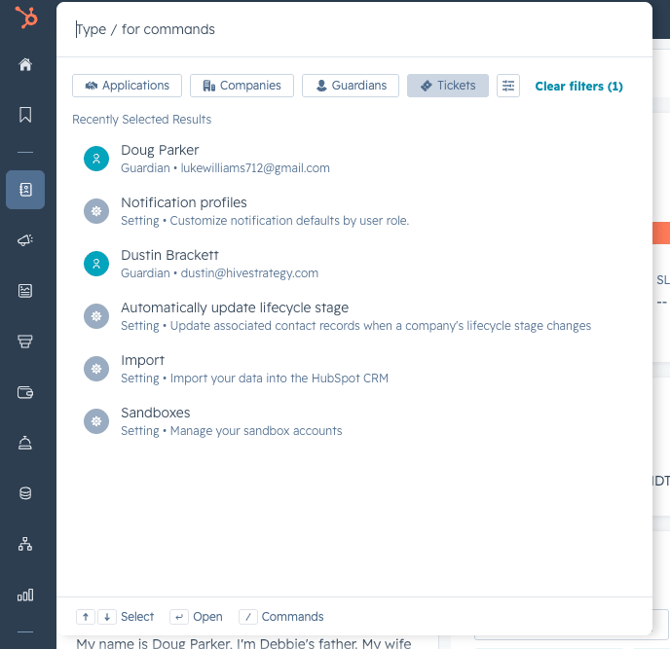Open the Sandboxes setting result
This screenshot has width=670, height=649.
pos(354,421)
